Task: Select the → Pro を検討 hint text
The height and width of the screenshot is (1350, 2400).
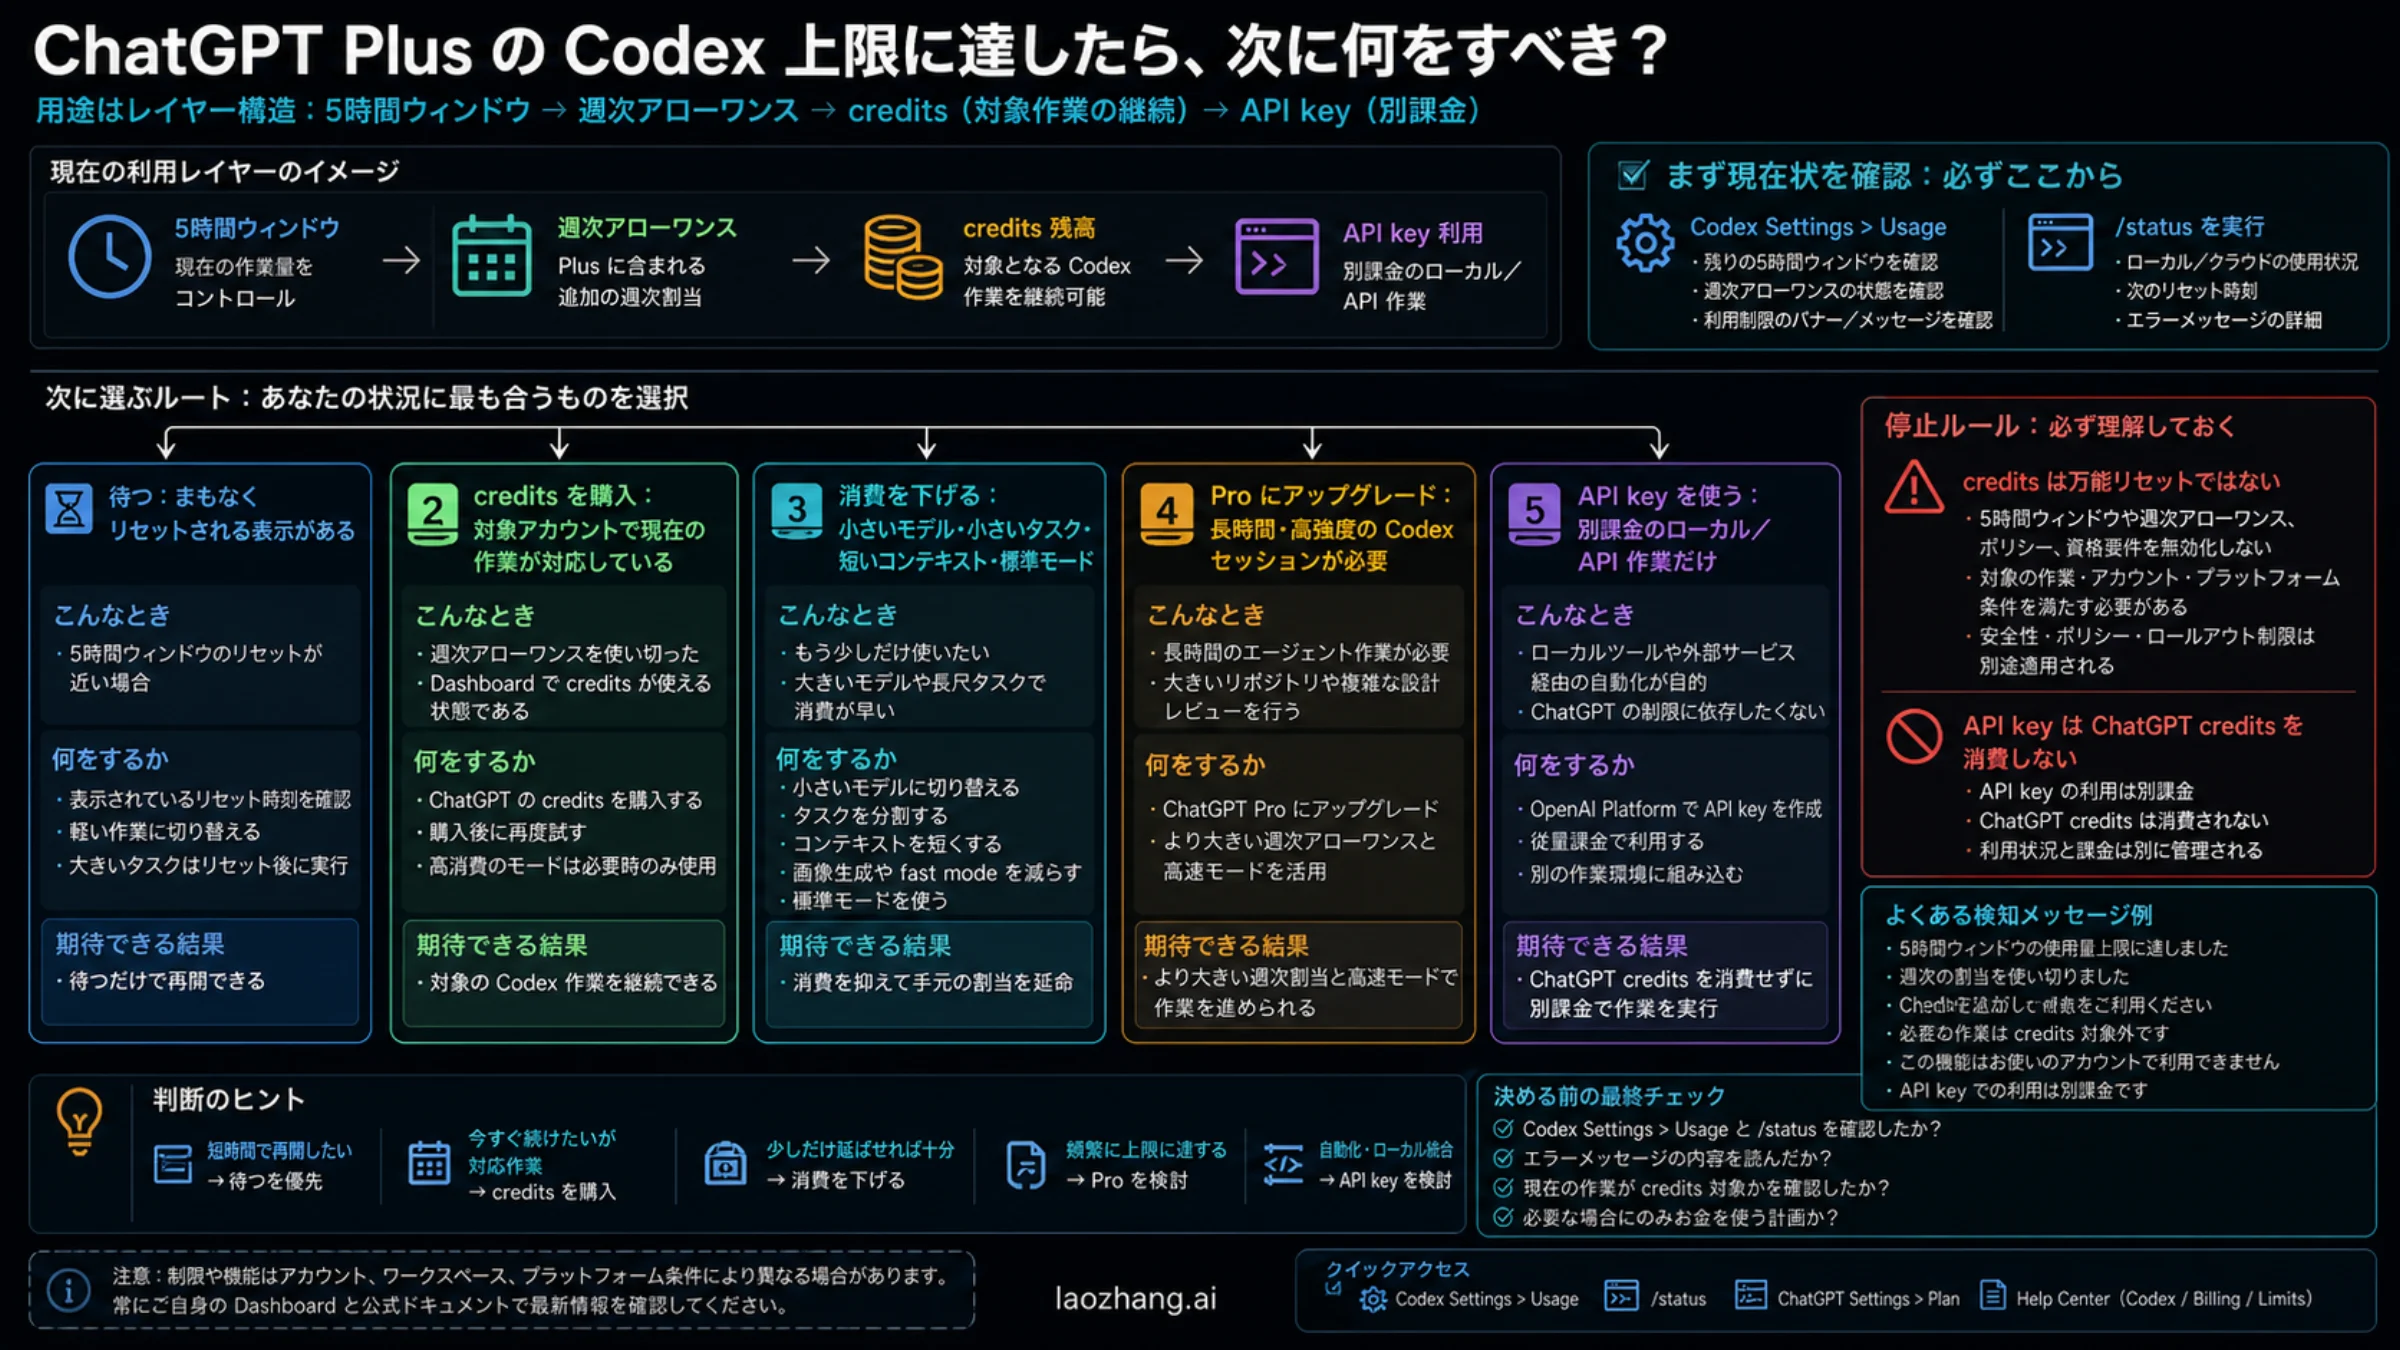Action: (x=1127, y=1180)
